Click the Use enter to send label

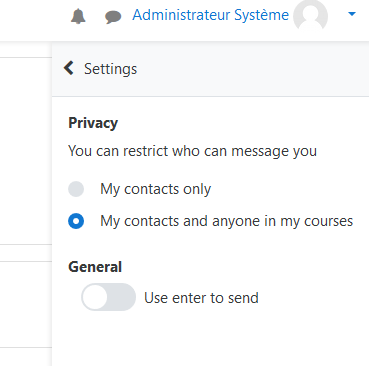point(201,298)
